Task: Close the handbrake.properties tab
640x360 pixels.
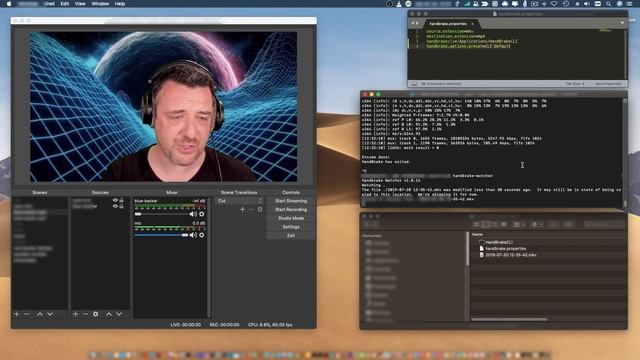Action: [x=472, y=24]
